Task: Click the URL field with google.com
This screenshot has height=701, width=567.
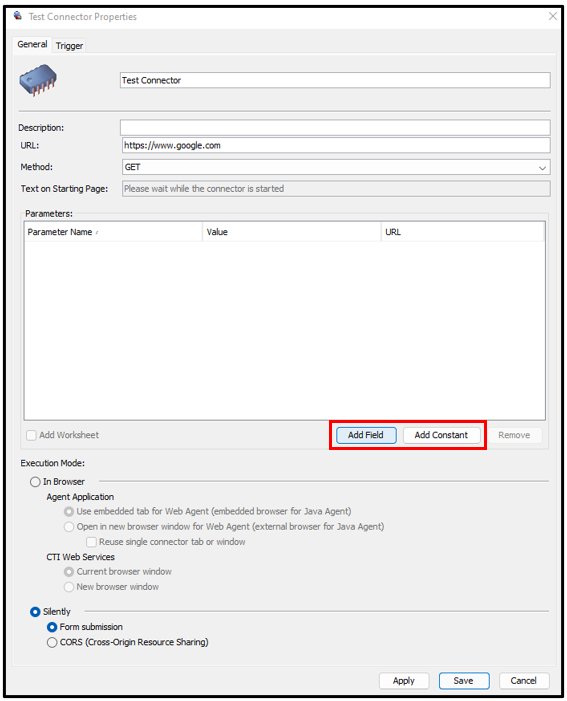Action: [x=336, y=145]
